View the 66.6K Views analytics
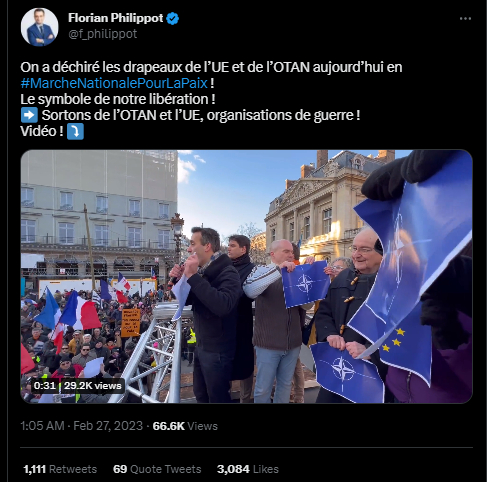Viewport: 487px width, 482px height. point(185,426)
